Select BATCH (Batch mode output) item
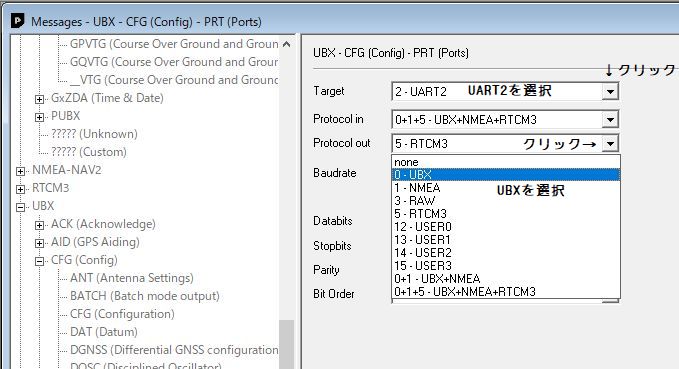679x369 pixels. (x=145, y=296)
